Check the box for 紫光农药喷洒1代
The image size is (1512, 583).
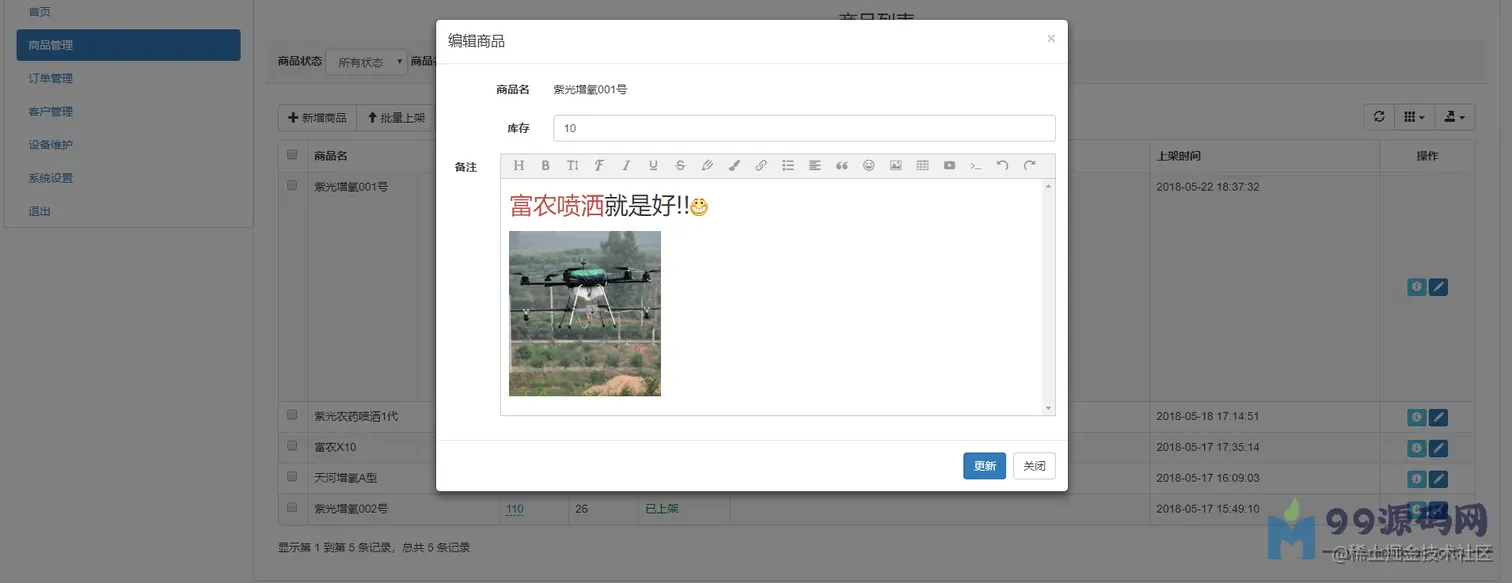point(292,414)
